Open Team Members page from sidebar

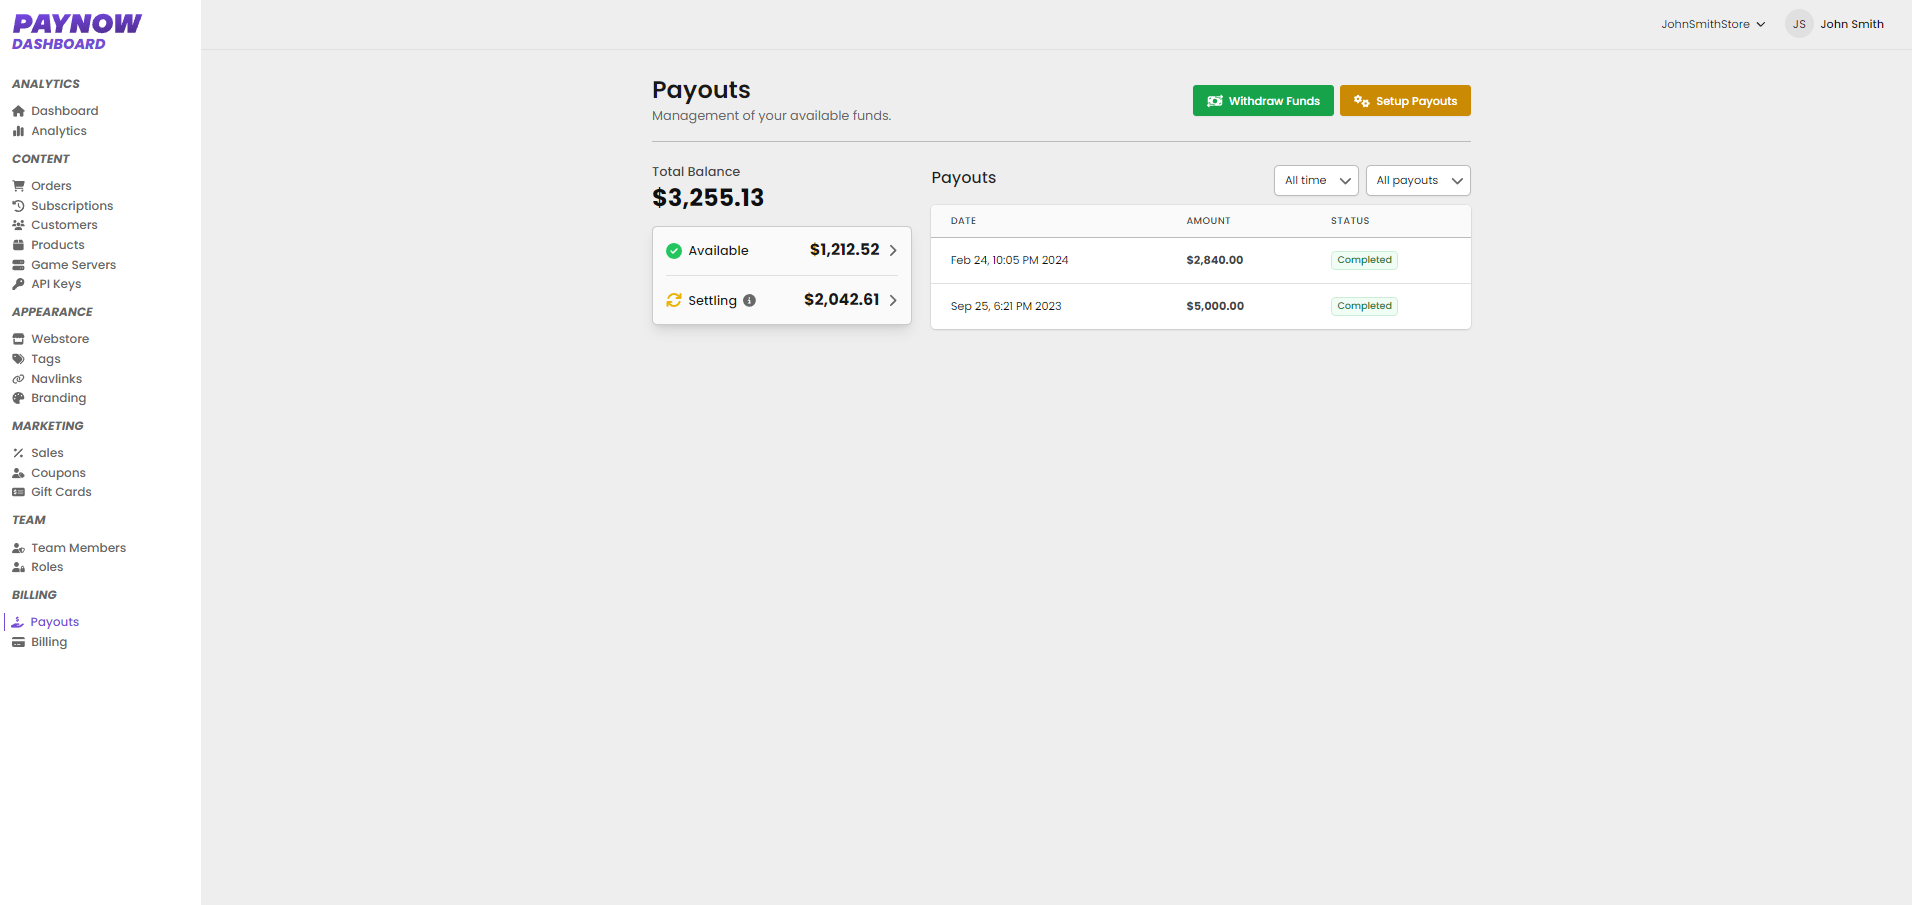click(x=78, y=548)
